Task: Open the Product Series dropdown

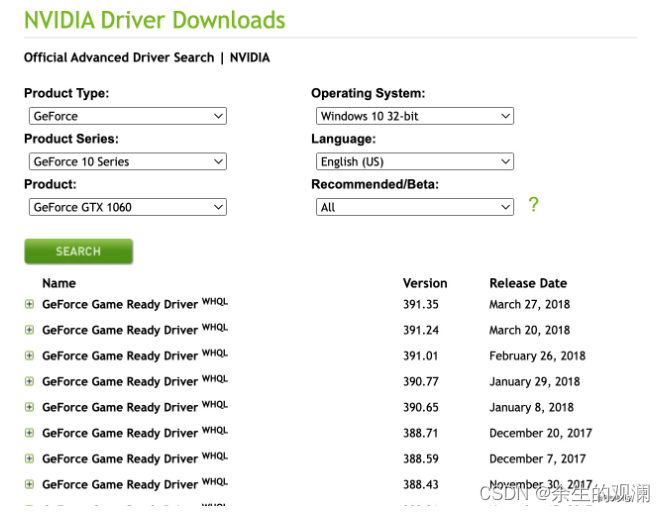Action: (x=128, y=161)
